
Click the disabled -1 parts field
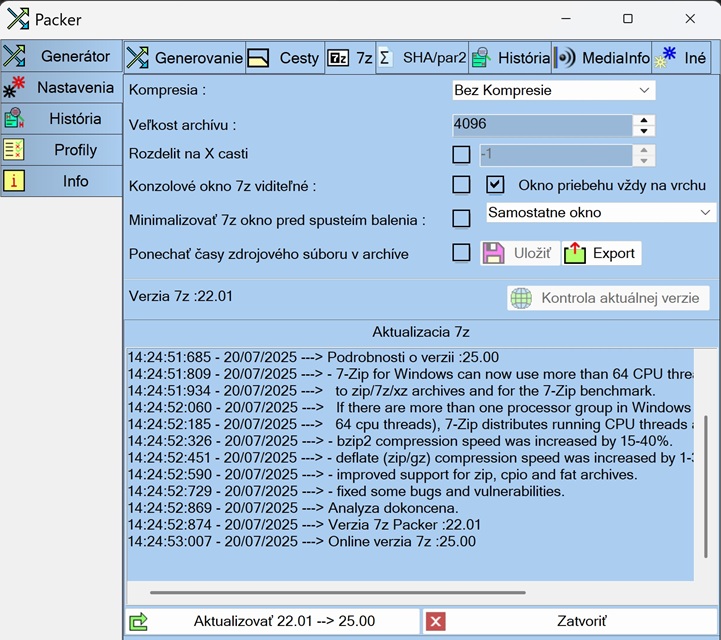tap(556, 155)
